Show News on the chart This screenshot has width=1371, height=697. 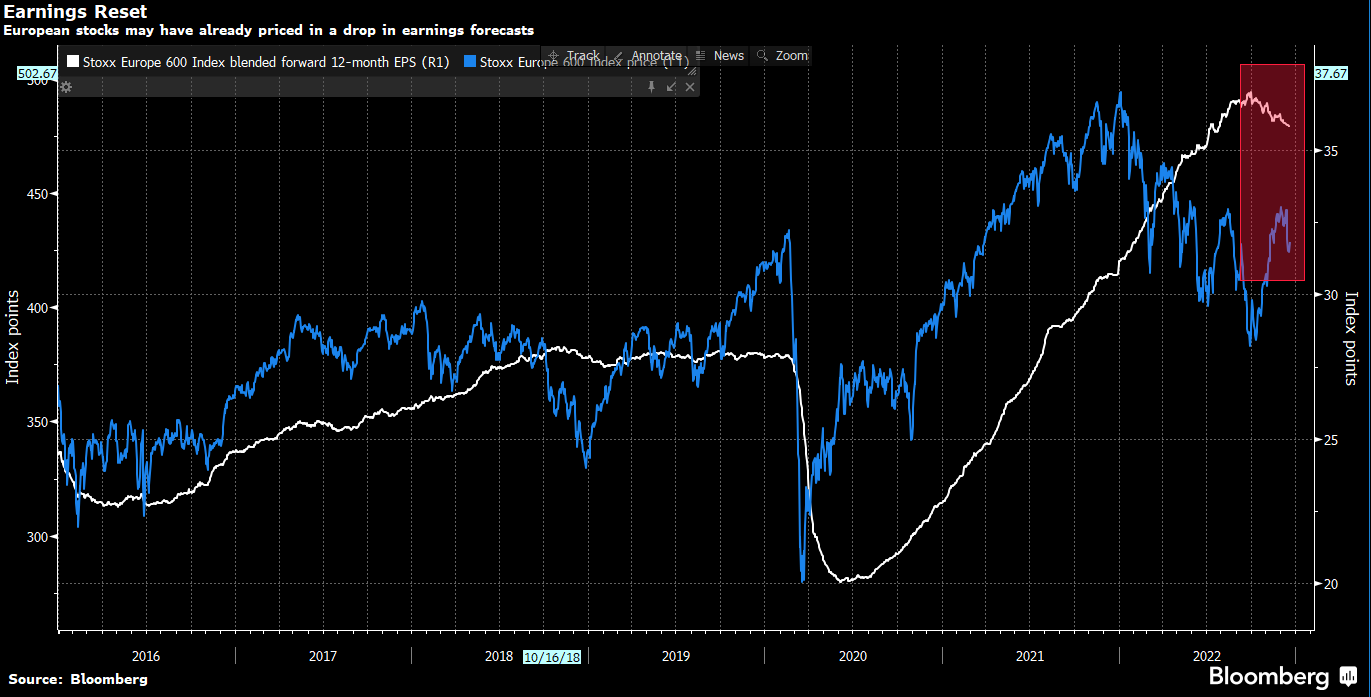click(719, 56)
